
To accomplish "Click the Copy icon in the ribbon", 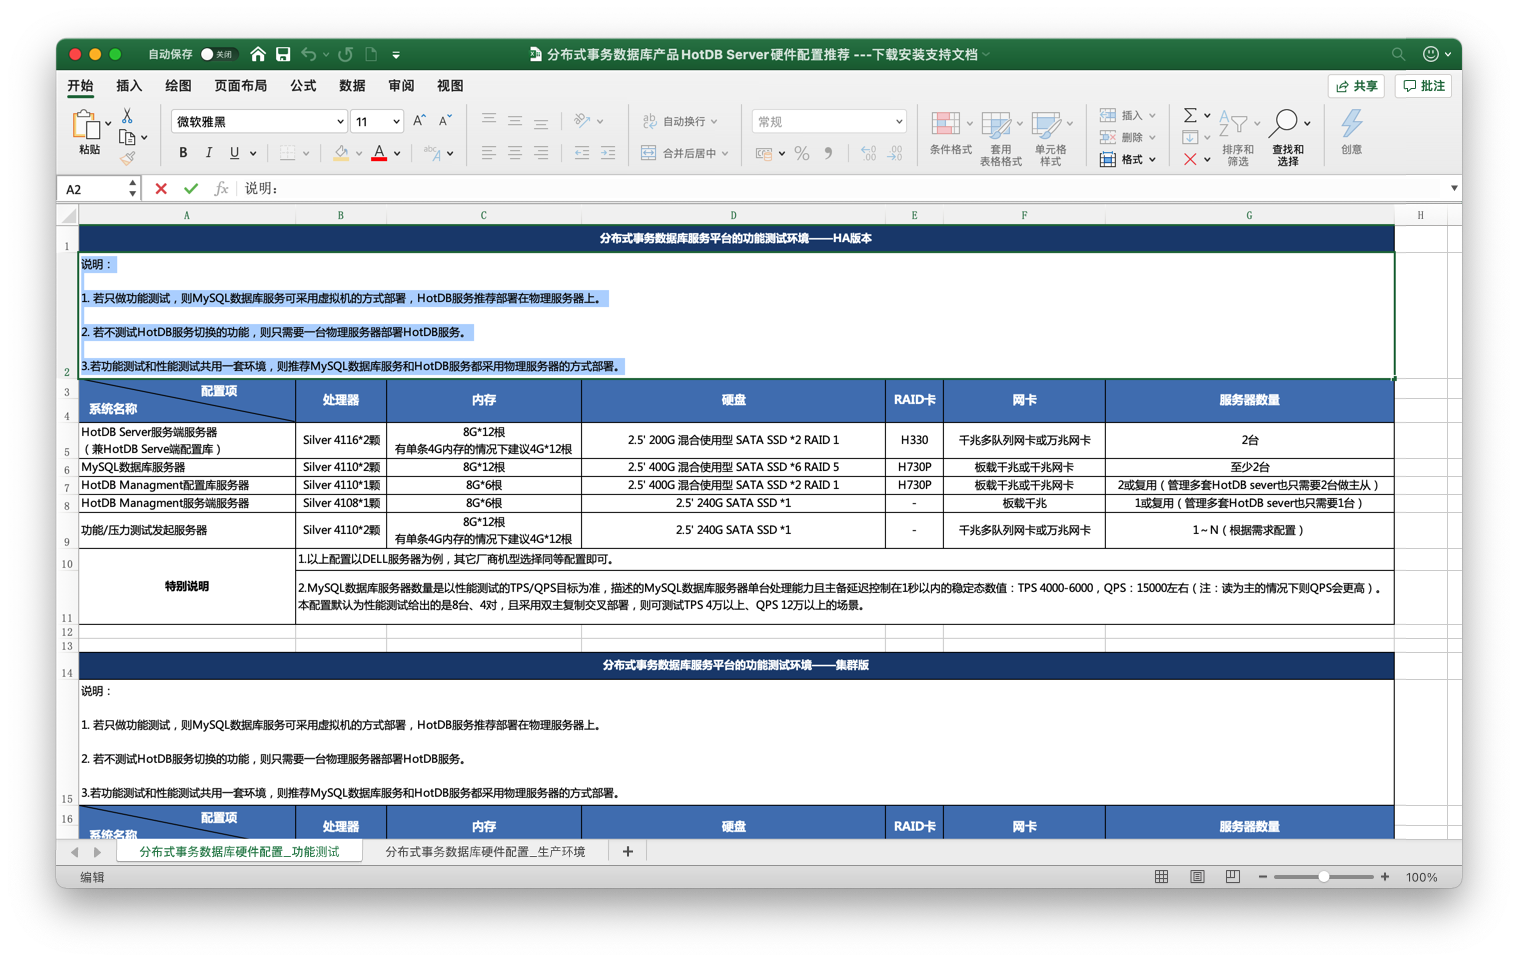I will coord(127,137).
